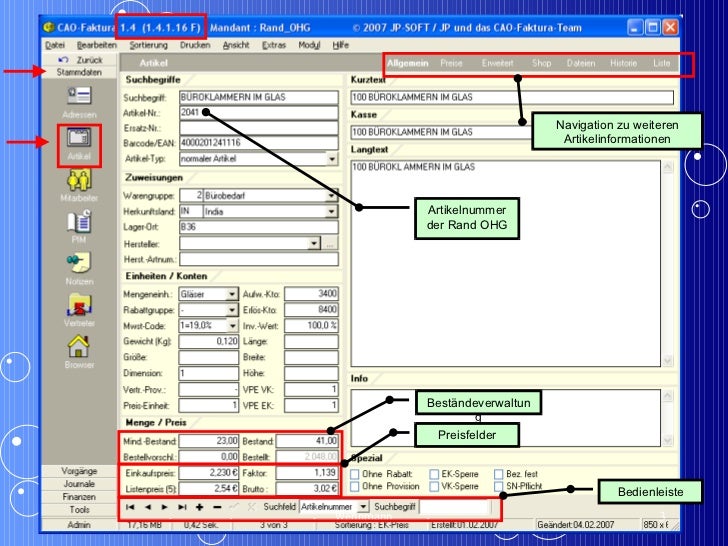Image resolution: width=728 pixels, height=546 pixels.
Task: Switch to the Historie tab
Action: click(x=624, y=63)
